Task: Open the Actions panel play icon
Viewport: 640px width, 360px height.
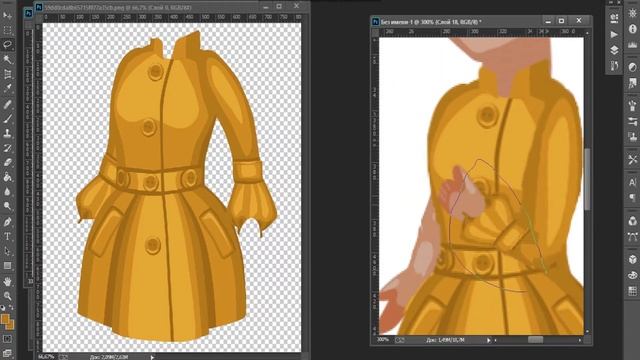Action: (x=614, y=34)
